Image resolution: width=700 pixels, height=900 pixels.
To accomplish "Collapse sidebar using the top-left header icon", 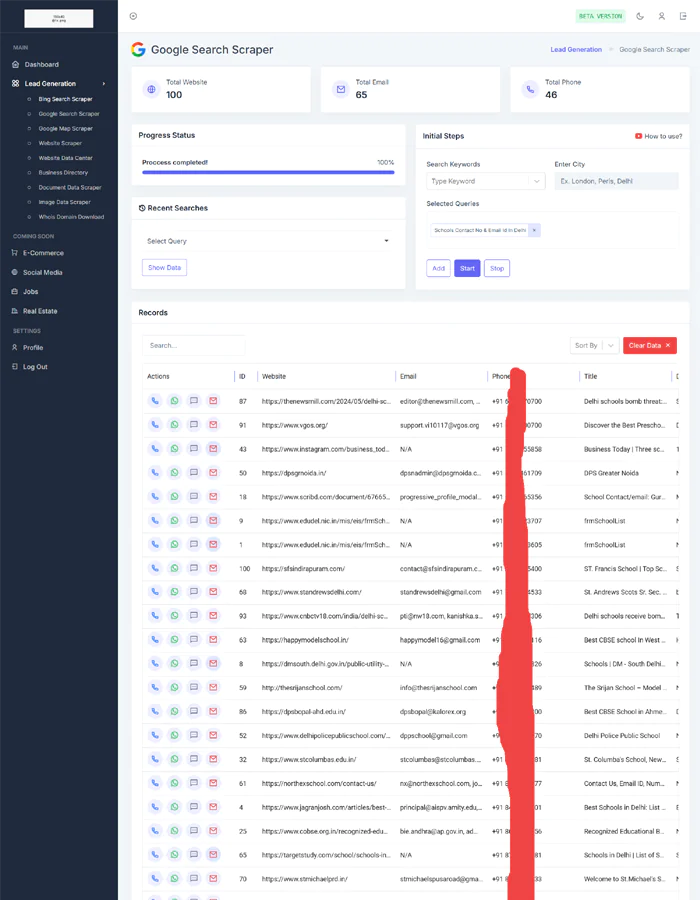I will pyautogui.click(x=133, y=16).
